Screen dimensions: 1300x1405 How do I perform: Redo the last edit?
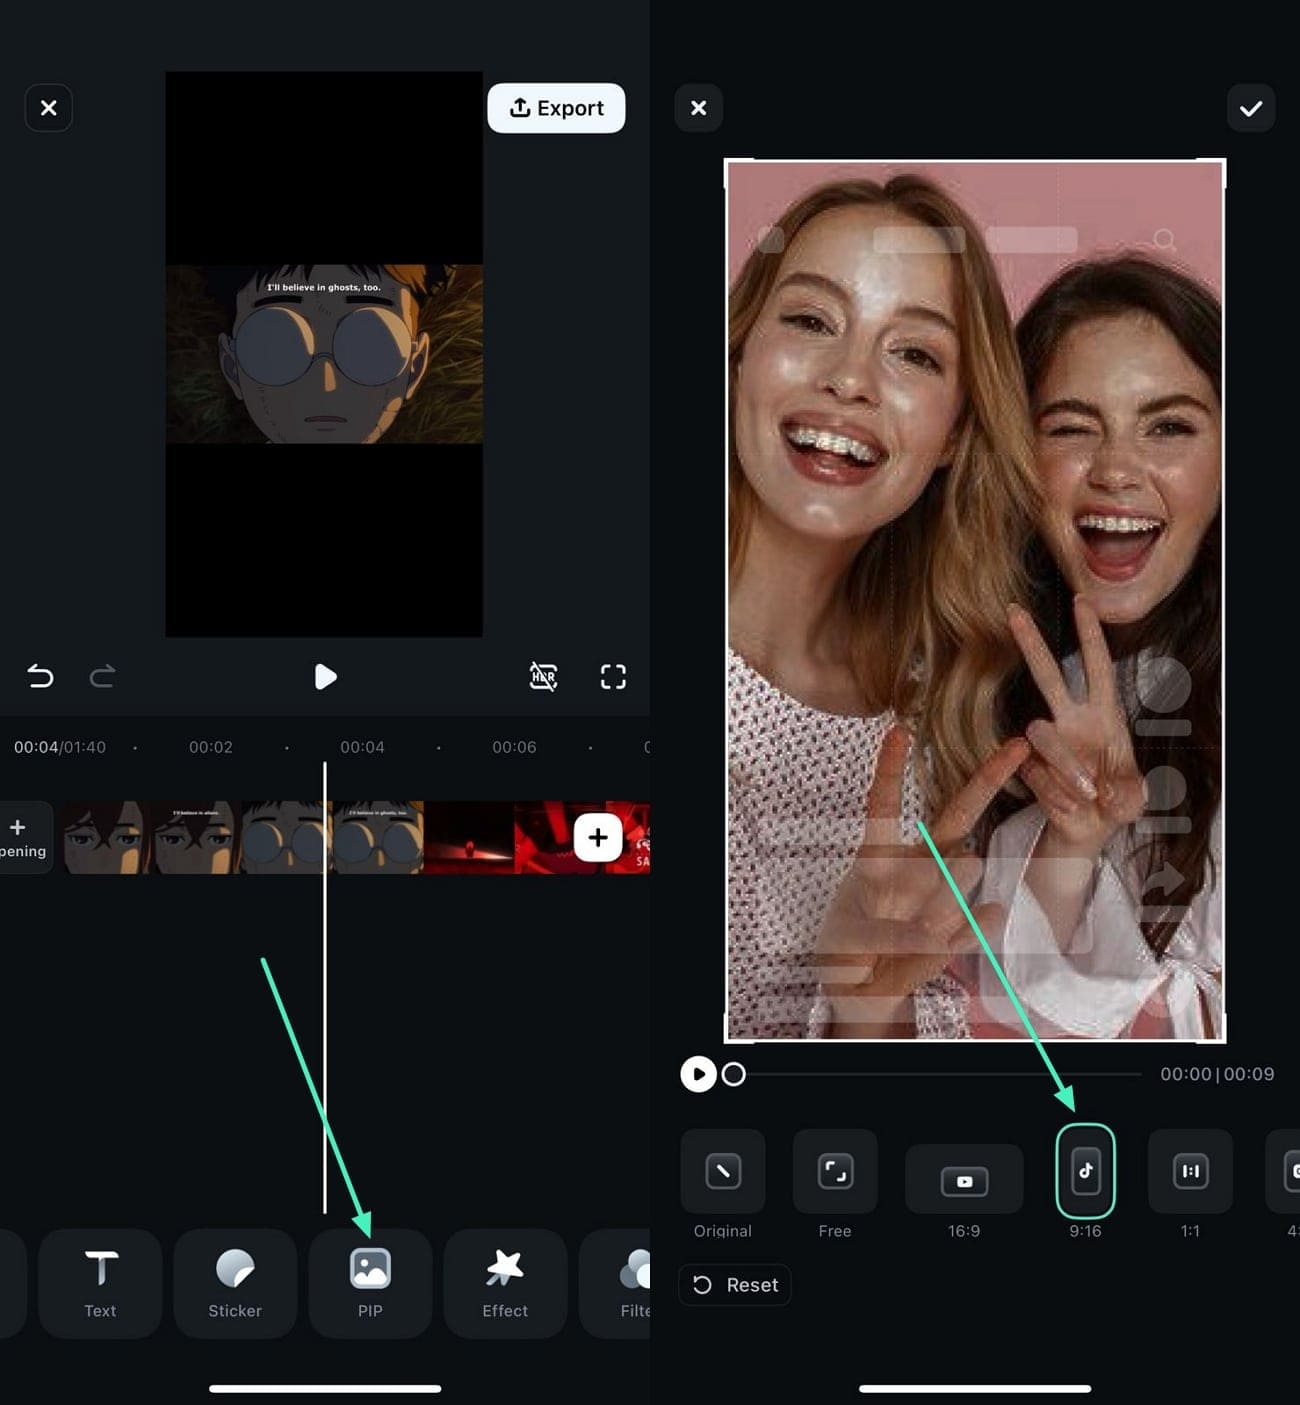[102, 677]
